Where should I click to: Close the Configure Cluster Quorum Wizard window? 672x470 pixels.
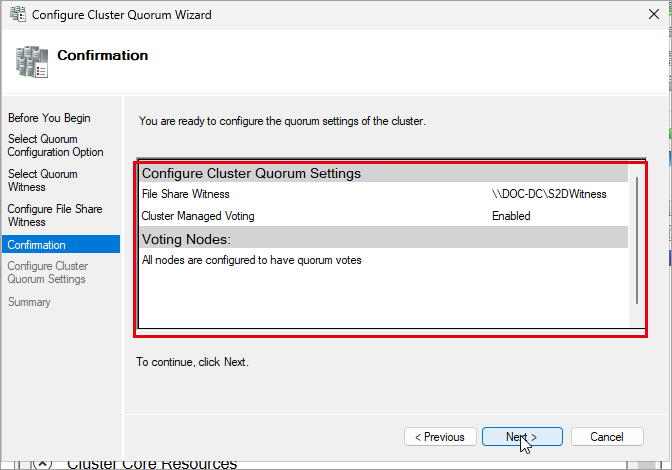pos(654,14)
